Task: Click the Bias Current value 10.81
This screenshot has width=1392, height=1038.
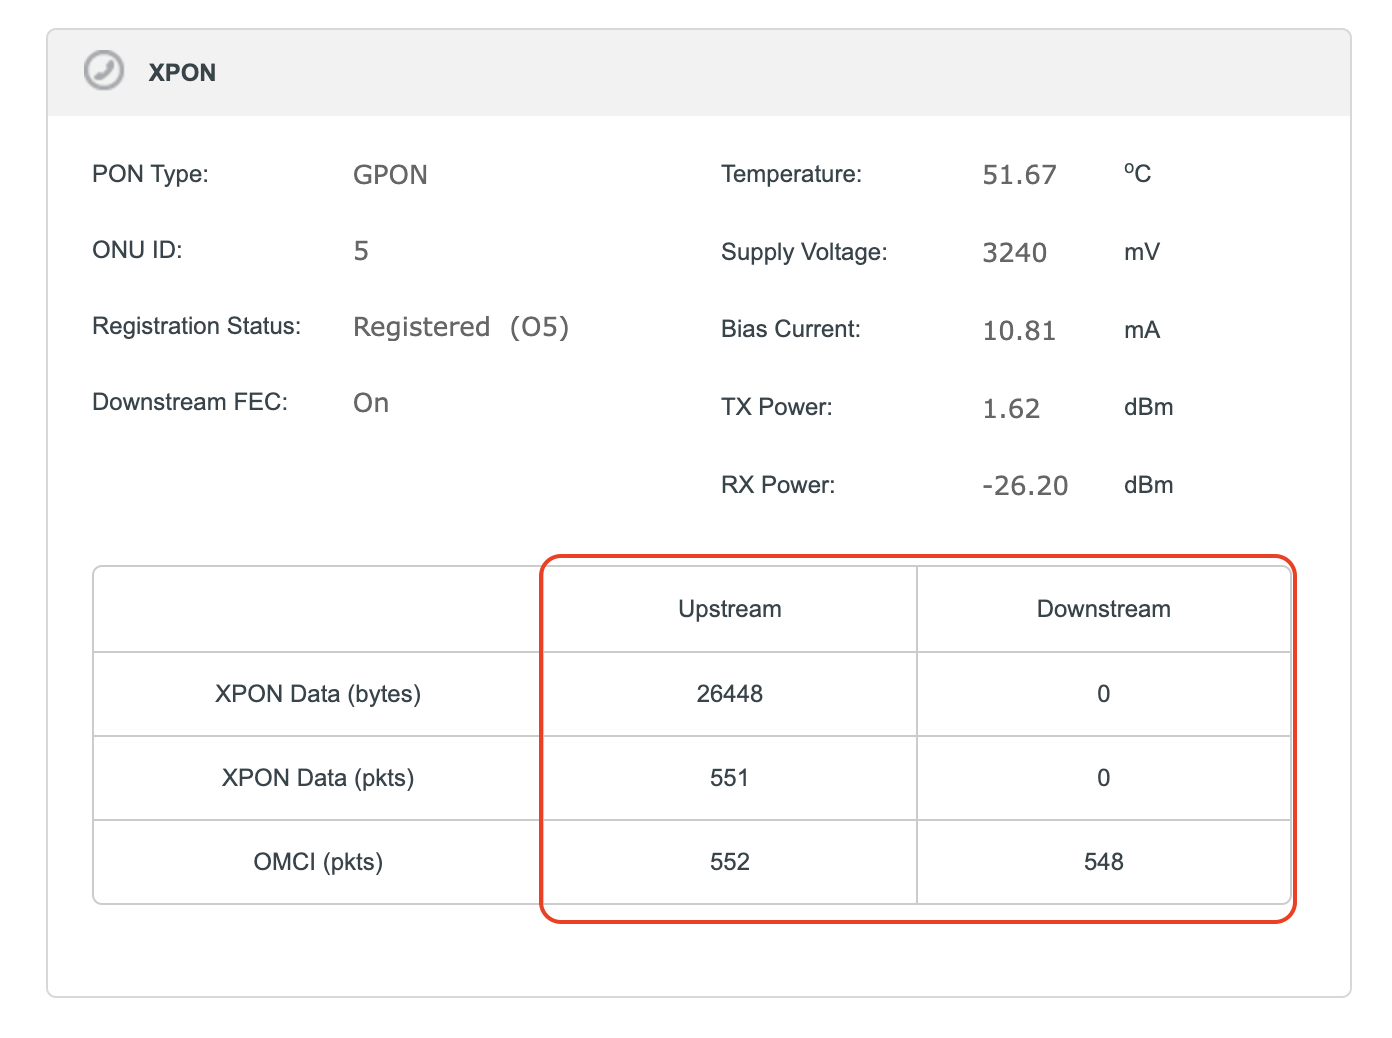Action: 1019,330
